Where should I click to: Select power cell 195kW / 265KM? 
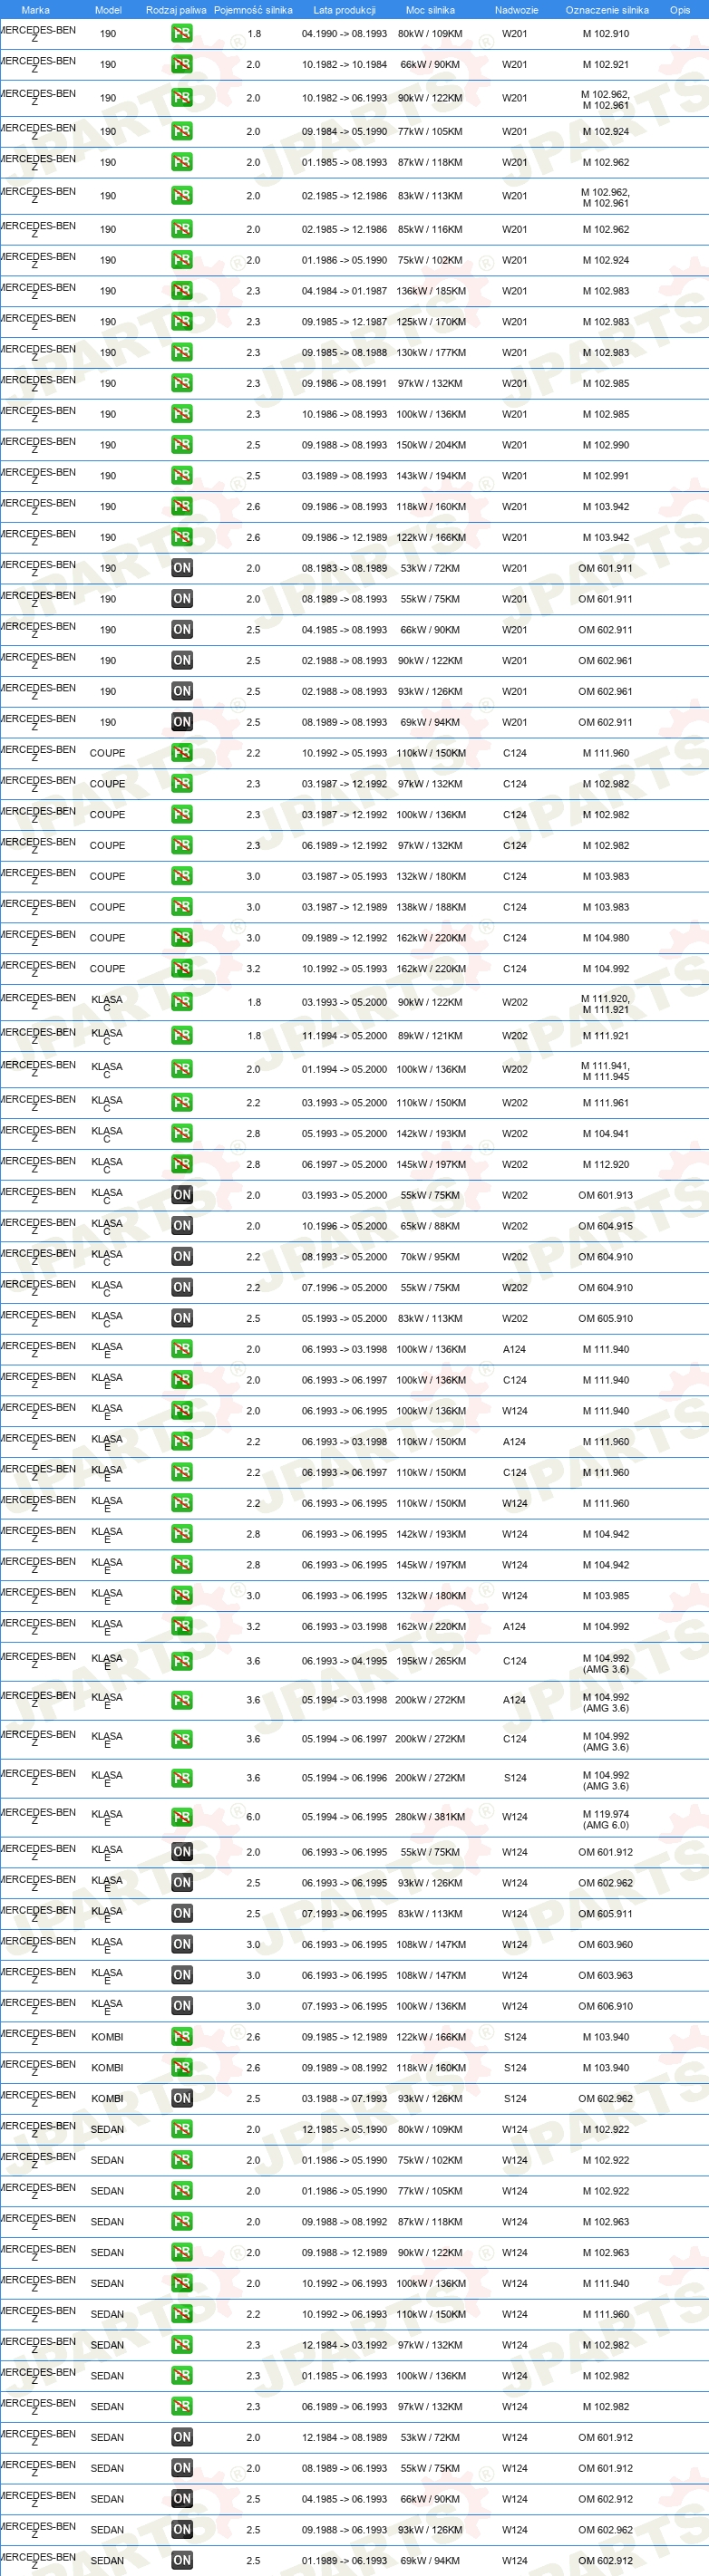tap(430, 1661)
